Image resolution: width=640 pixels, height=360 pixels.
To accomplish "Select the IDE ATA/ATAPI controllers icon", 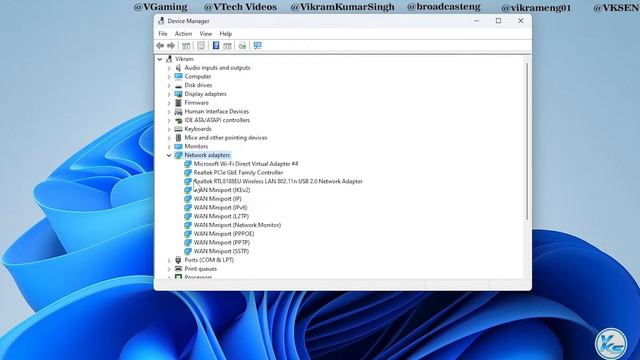I will [178, 120].
